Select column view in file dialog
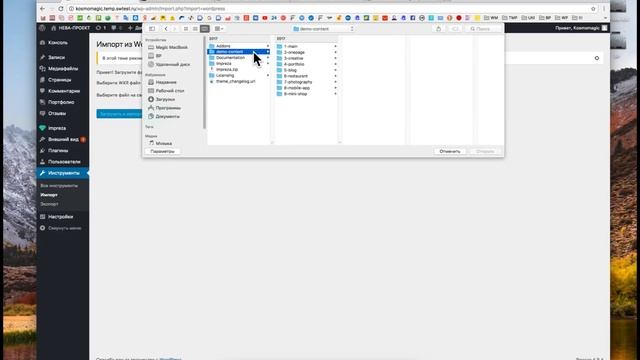640x360 pixels. click(x=205, y=29)
